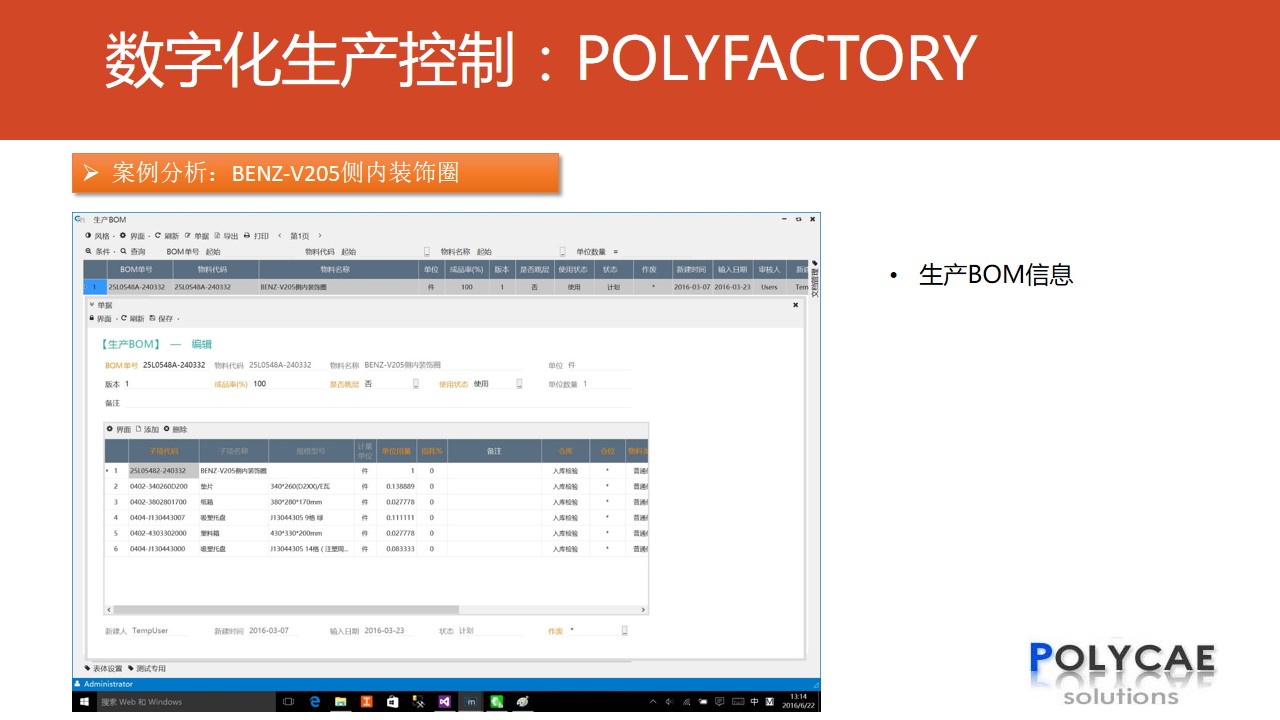The image size is (1280, 720).
Task: Select sub-item row 0404-J130443007
Action: [x=376, y=518]
